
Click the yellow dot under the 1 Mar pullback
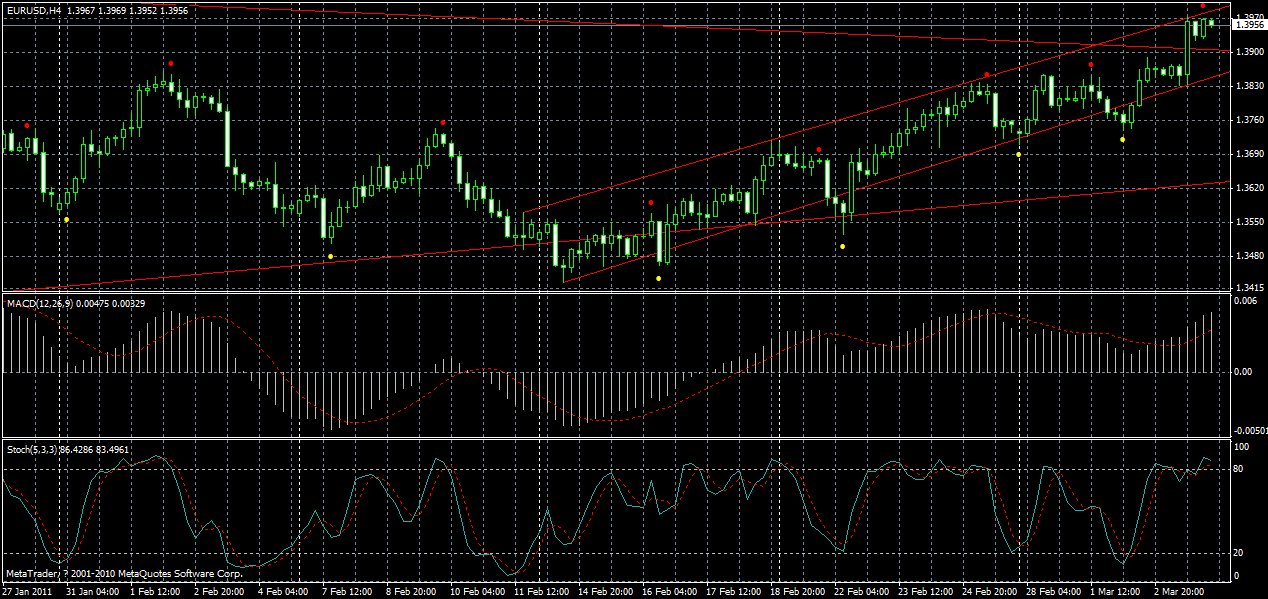[1122, 139]
